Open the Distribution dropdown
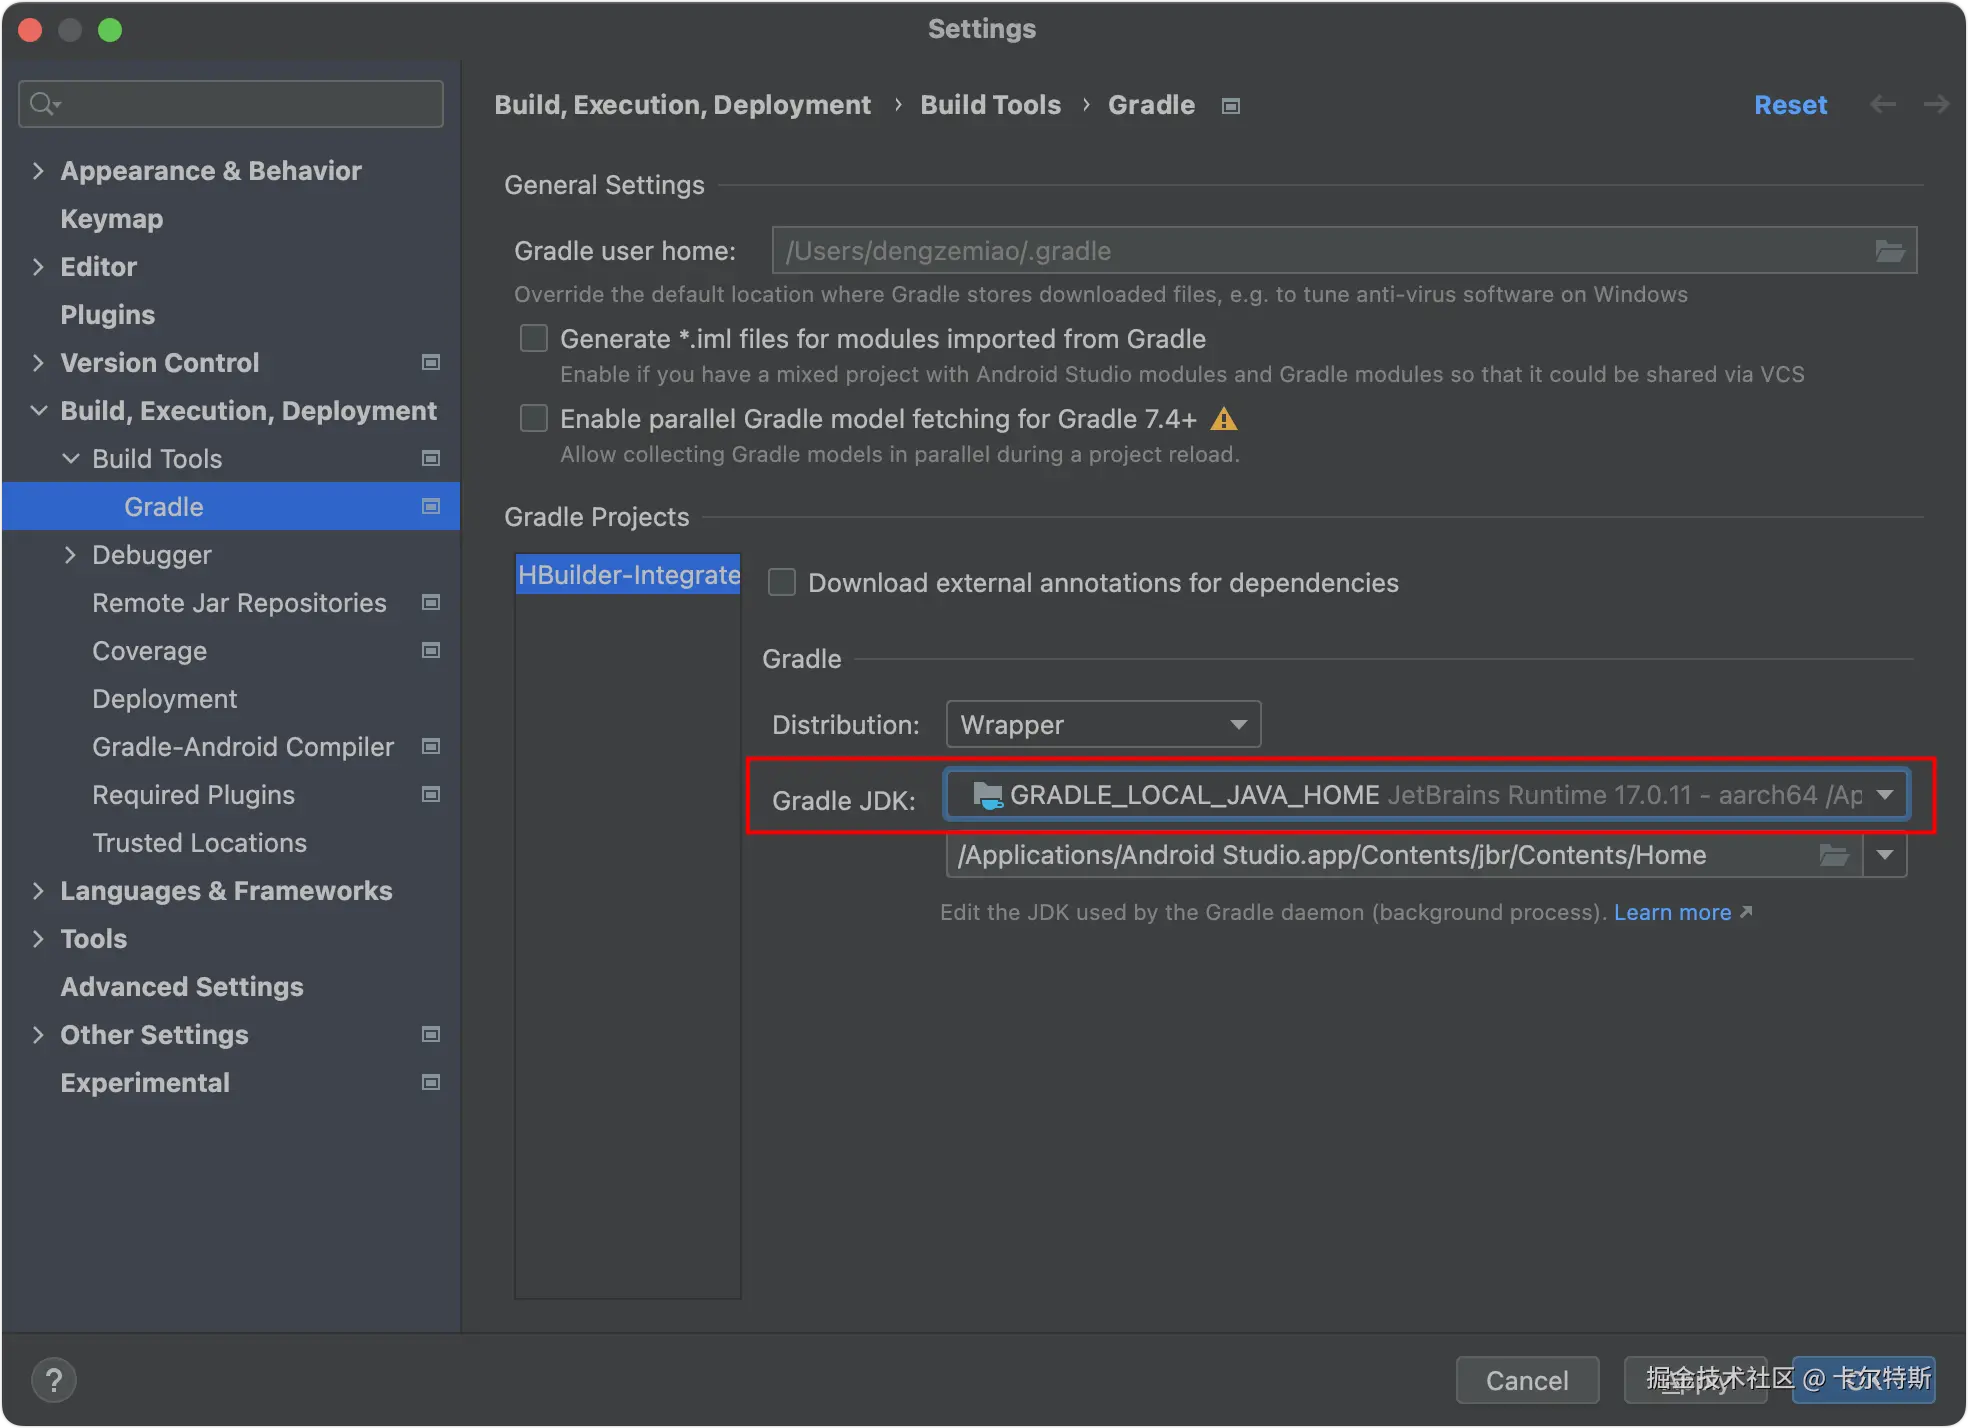1968x1428 pixels. pyautogui.click(x=1103, y=725)
